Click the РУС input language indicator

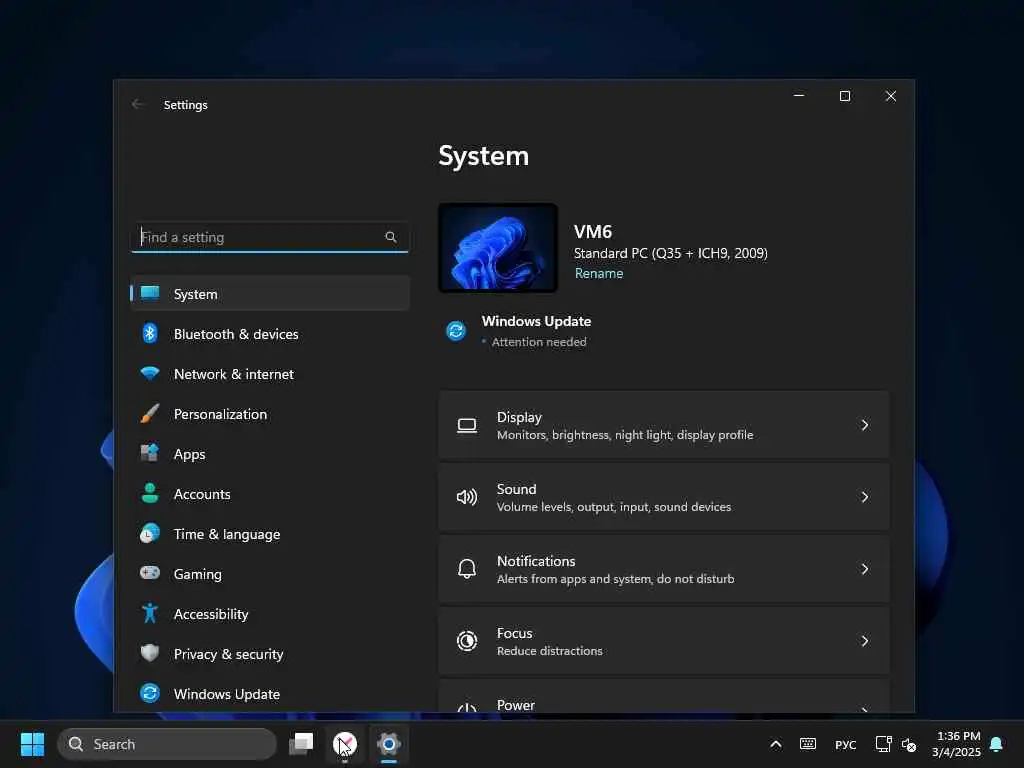[845, 744]
